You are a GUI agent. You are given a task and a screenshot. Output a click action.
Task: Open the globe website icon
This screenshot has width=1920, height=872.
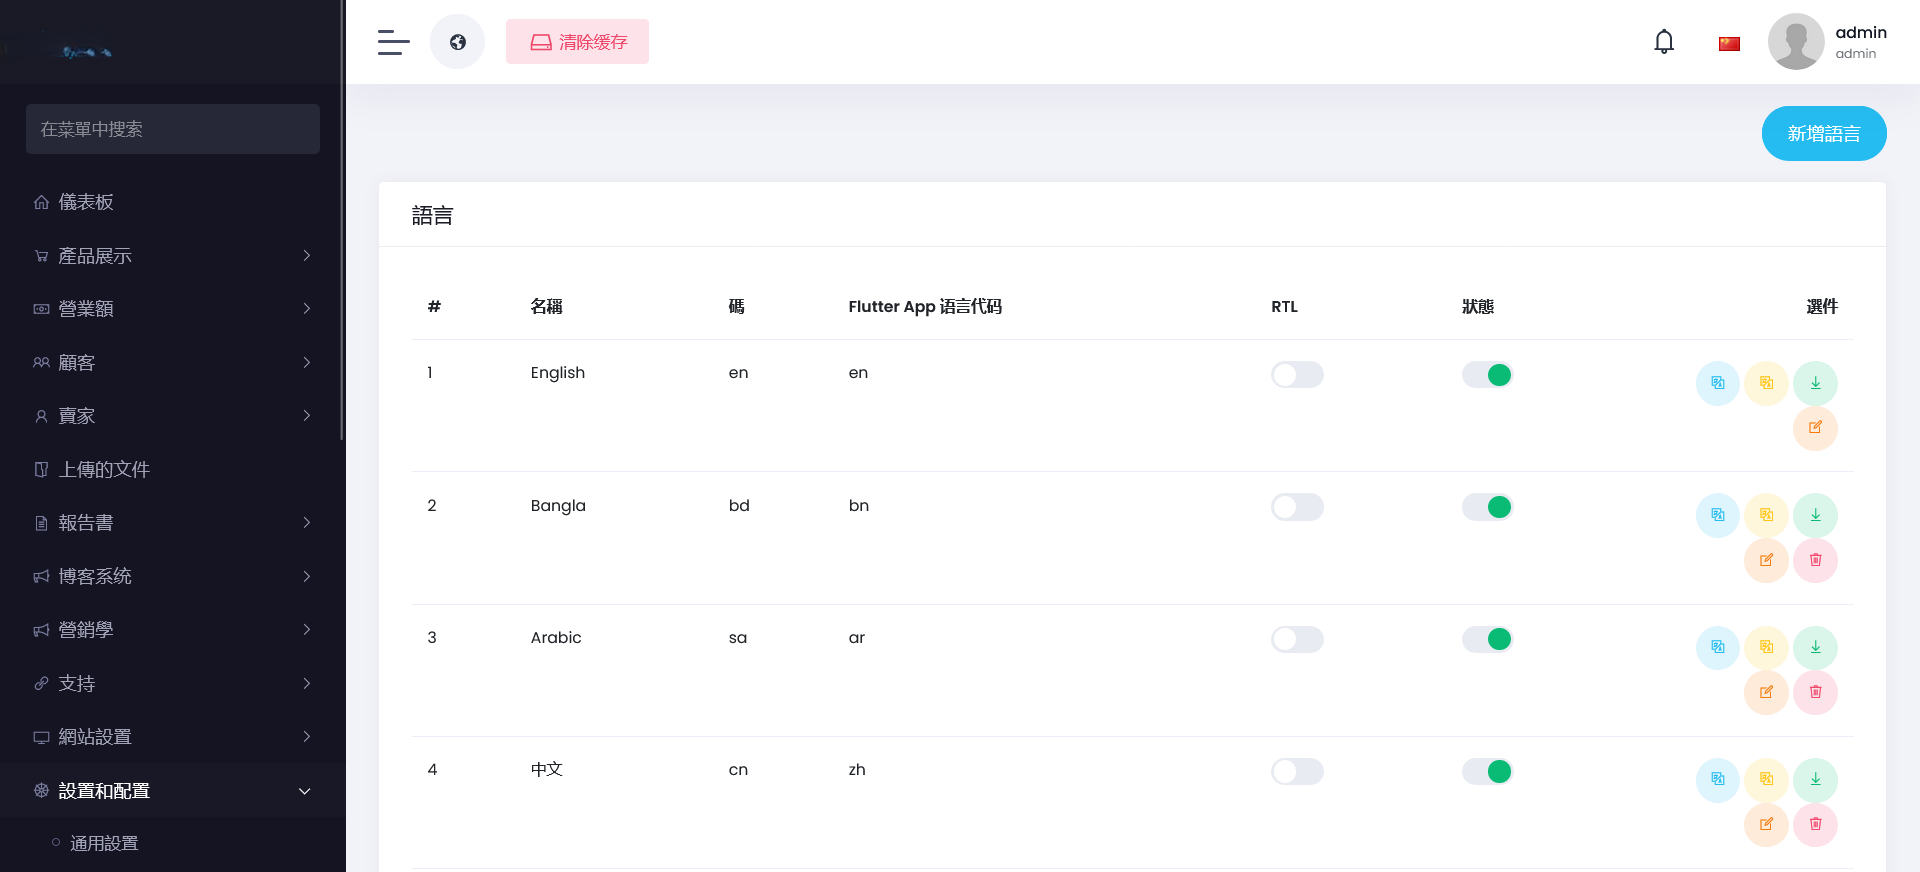457,42
